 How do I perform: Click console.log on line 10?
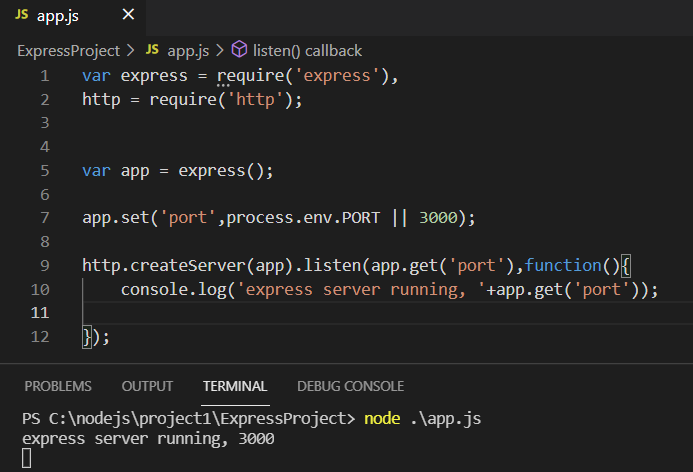click(x=174, y=290)
